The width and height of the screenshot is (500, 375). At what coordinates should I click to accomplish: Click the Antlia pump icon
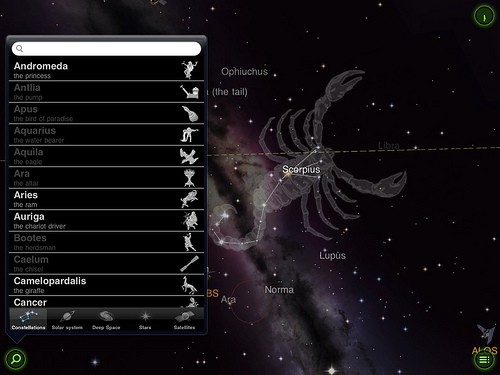[190, 92]
